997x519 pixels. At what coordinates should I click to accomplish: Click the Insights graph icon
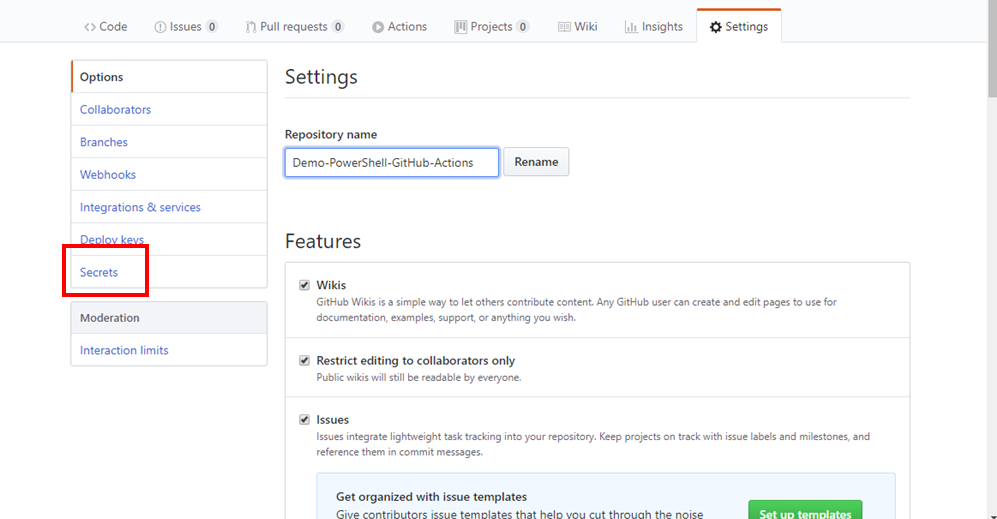tap(631, 27)
